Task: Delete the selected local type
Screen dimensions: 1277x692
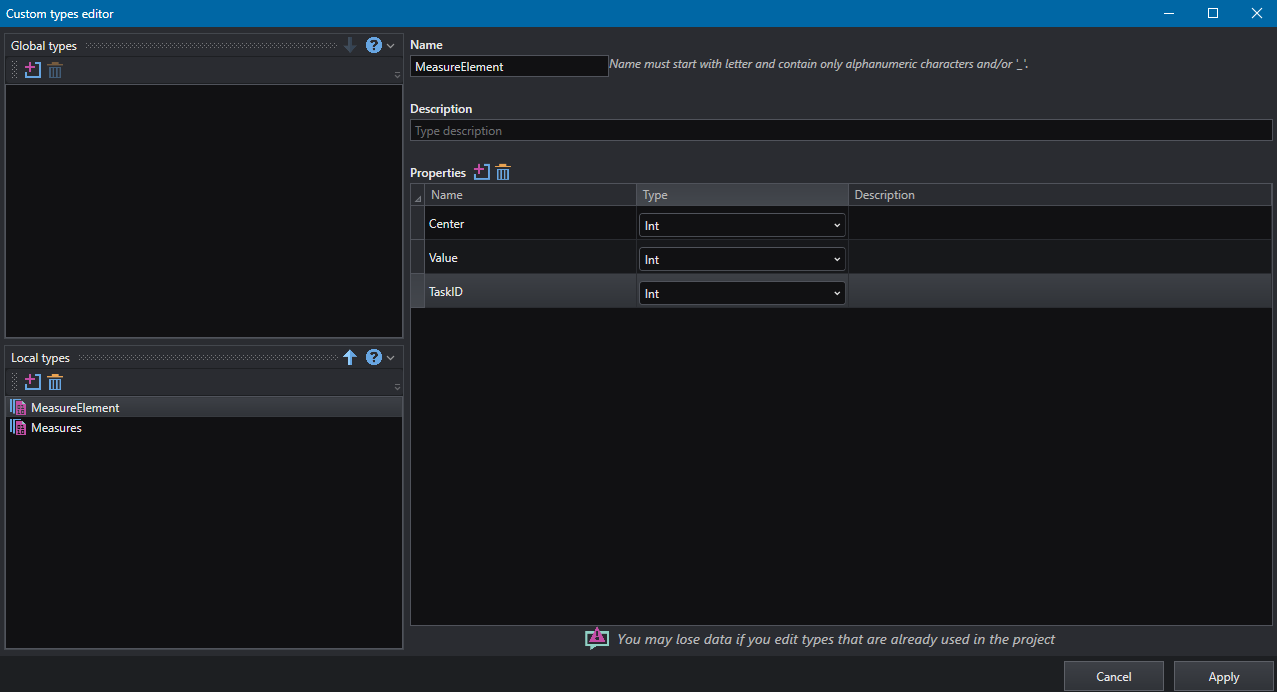Action: pos(55,382)
